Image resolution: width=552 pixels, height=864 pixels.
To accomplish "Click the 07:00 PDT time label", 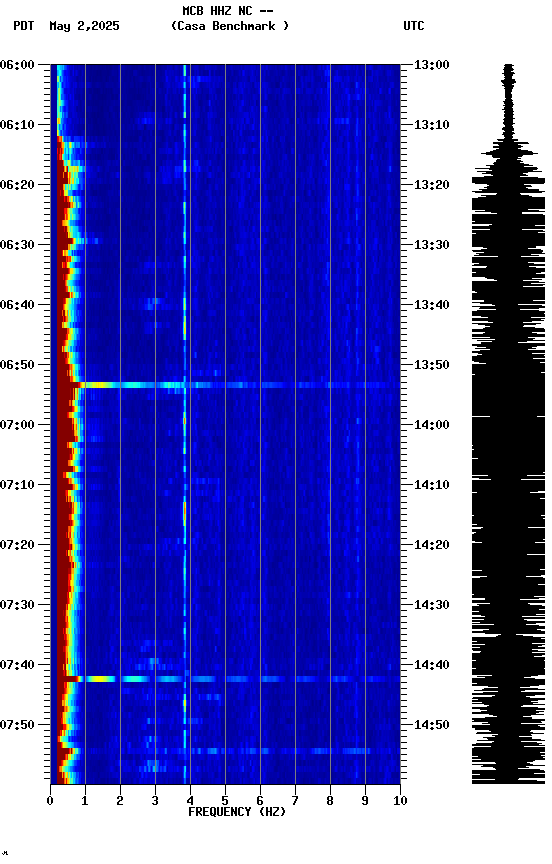I will pos(17,425).
